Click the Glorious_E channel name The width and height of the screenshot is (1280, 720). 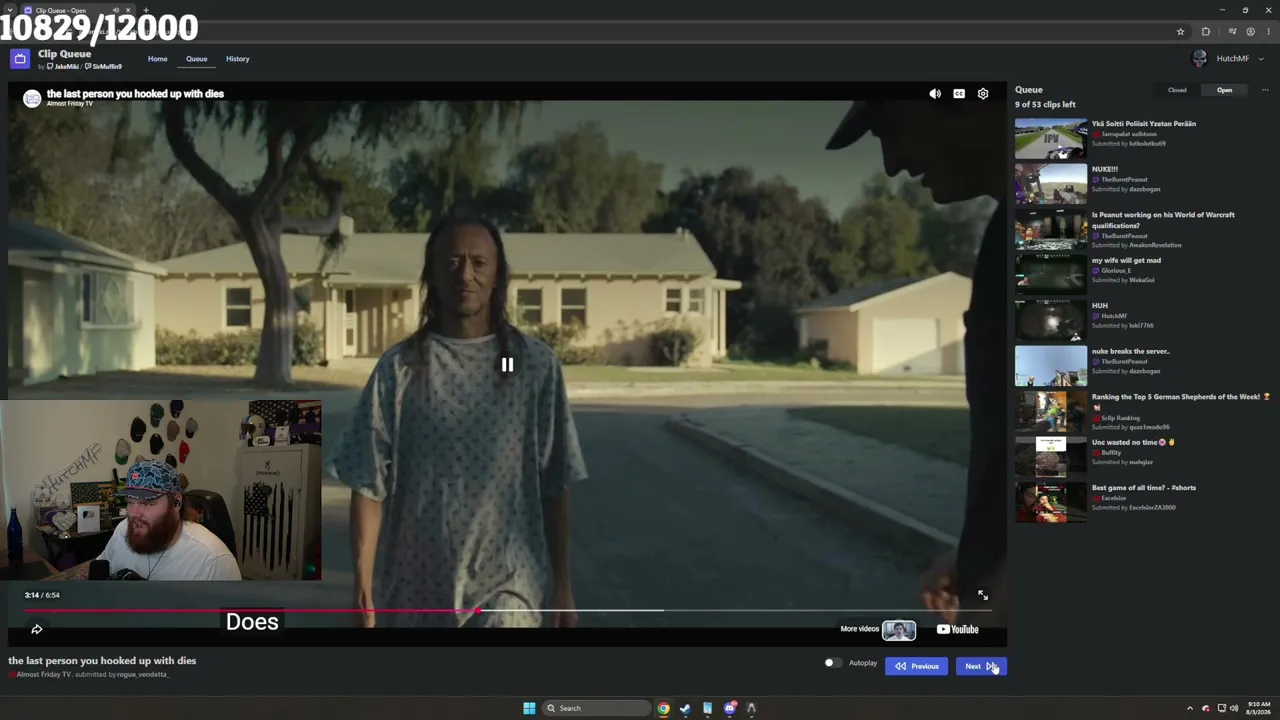[x=1116, y=271]
